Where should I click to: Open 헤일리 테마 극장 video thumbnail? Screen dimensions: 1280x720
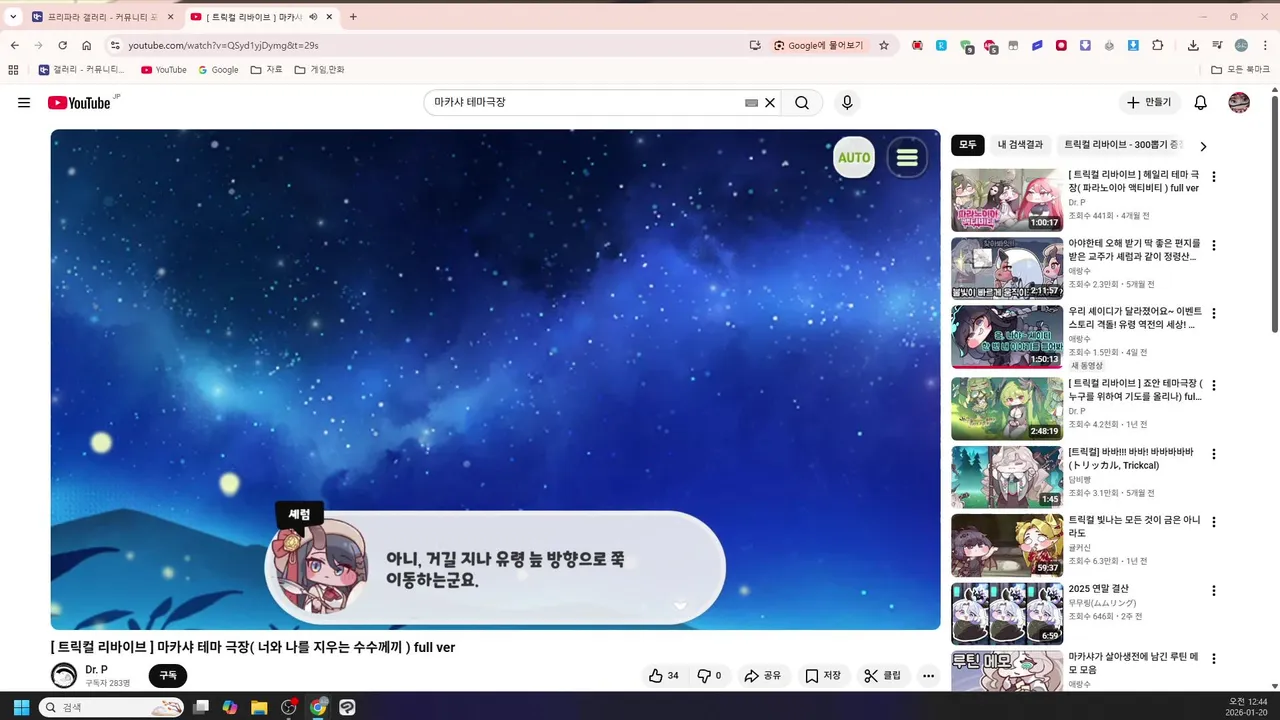point(1007,200)
